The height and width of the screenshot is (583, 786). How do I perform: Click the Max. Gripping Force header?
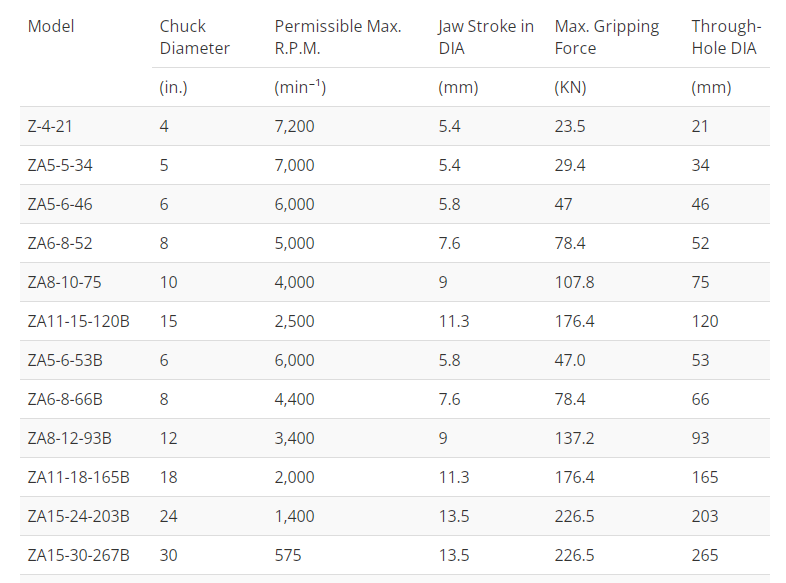tap(607, 37)
